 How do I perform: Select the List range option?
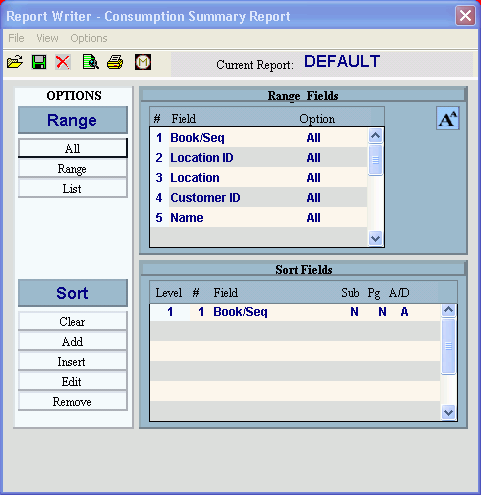[73, 189]
